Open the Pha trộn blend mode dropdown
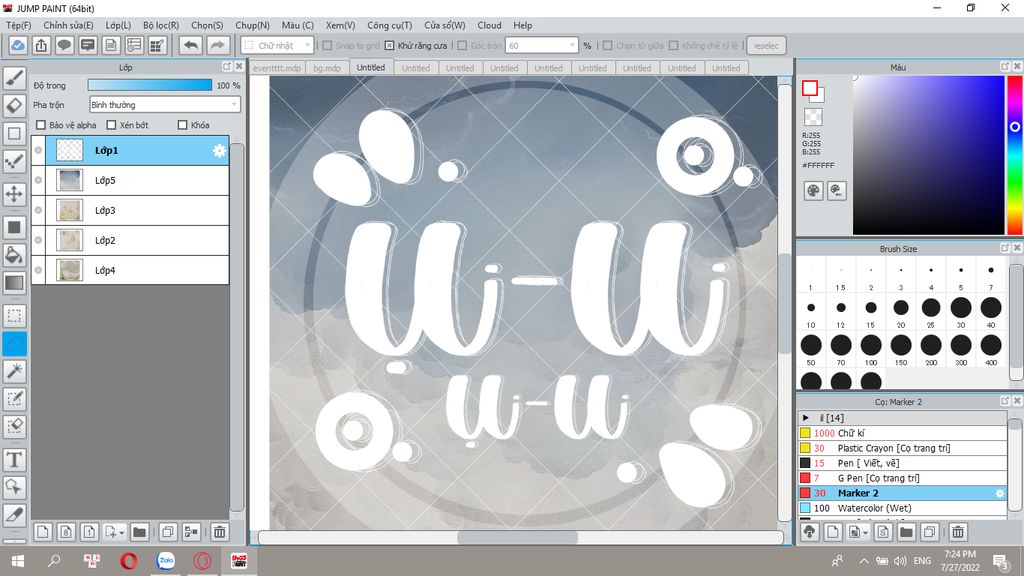The image size is (1024, 576). pyautogui.click(x=165, y=104)
